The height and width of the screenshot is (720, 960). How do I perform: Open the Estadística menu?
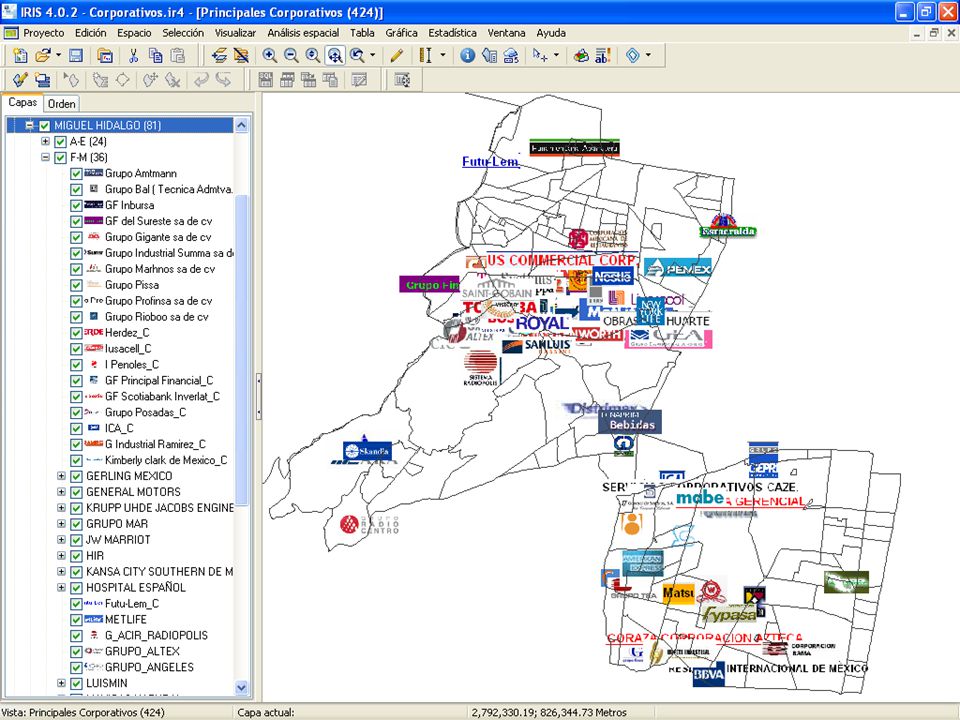coord(452,33)
